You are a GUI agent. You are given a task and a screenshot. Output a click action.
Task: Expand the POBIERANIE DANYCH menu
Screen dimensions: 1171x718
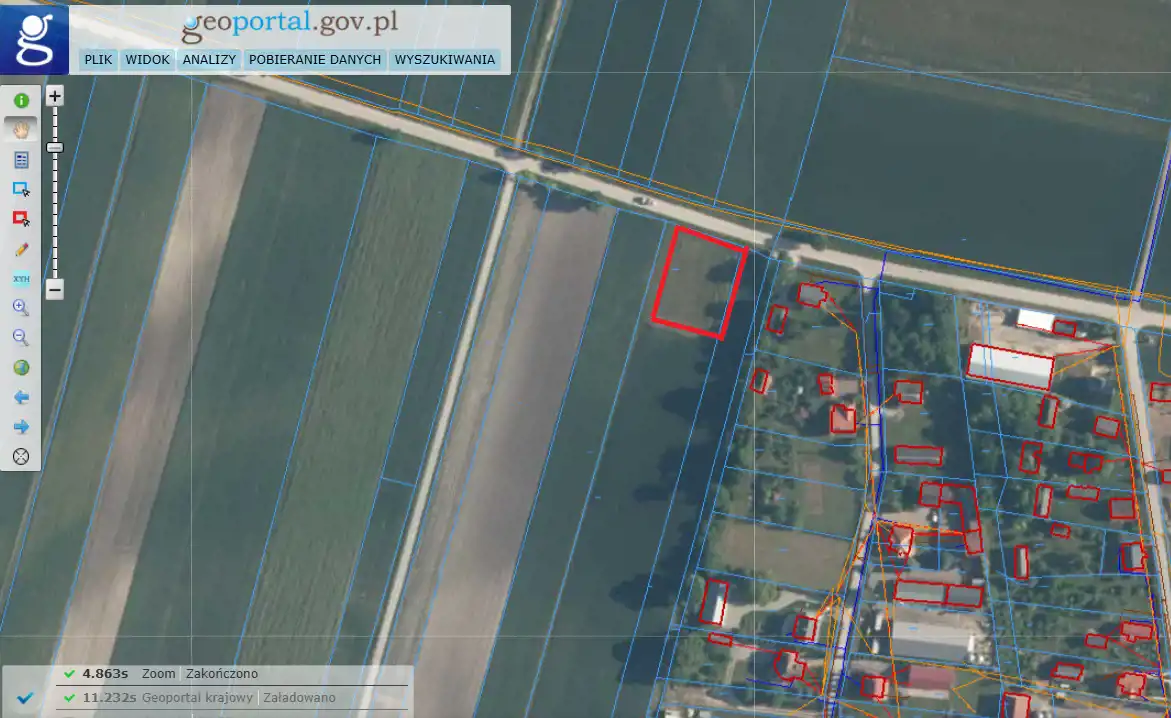[315, 60]
